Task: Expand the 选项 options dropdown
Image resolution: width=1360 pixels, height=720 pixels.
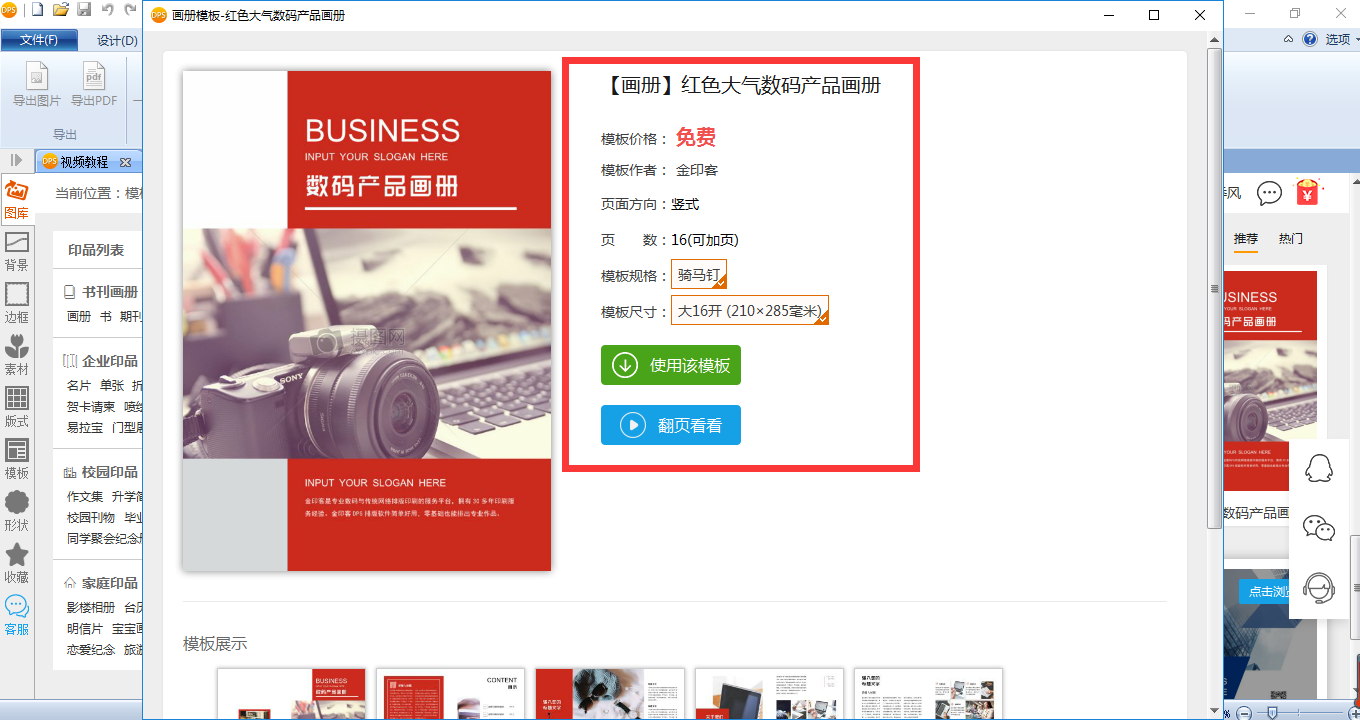Action: click(1342, 40)
